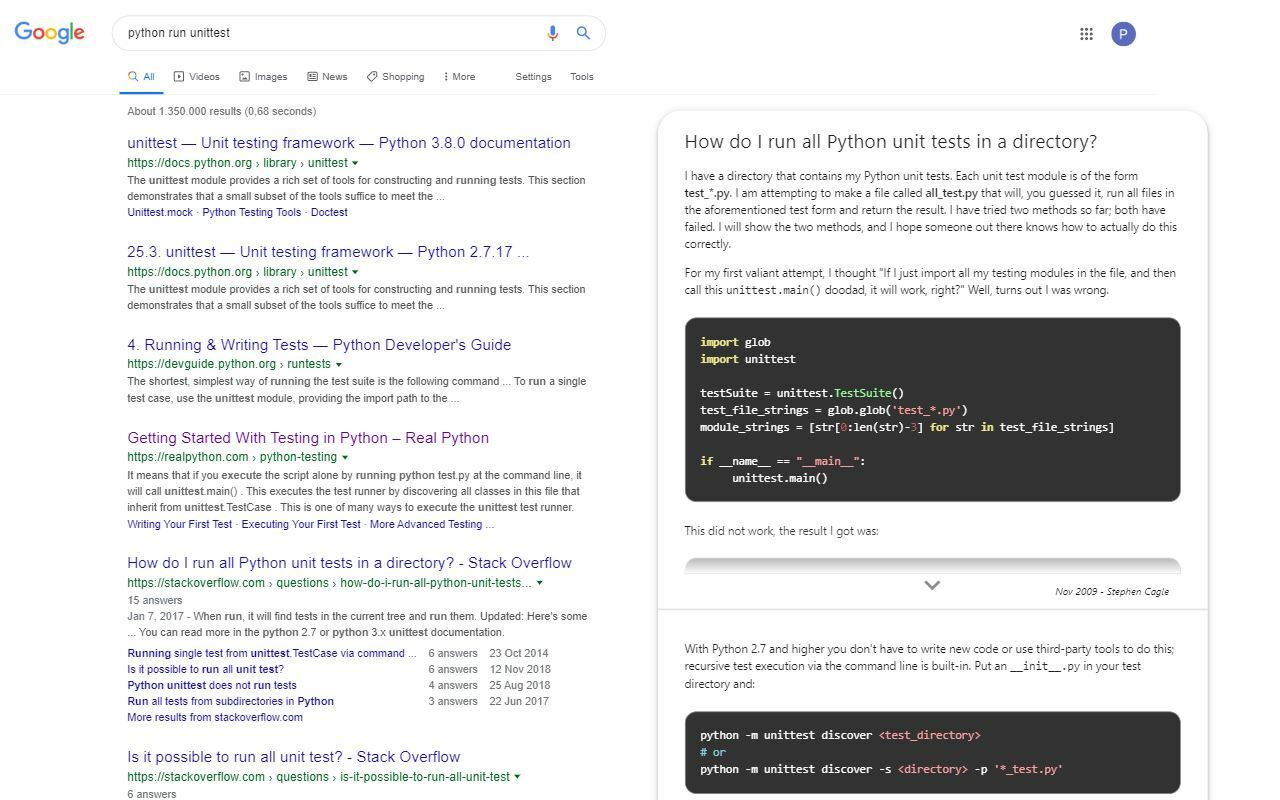Open the account avatar labeled P

tap(1123, 34)
